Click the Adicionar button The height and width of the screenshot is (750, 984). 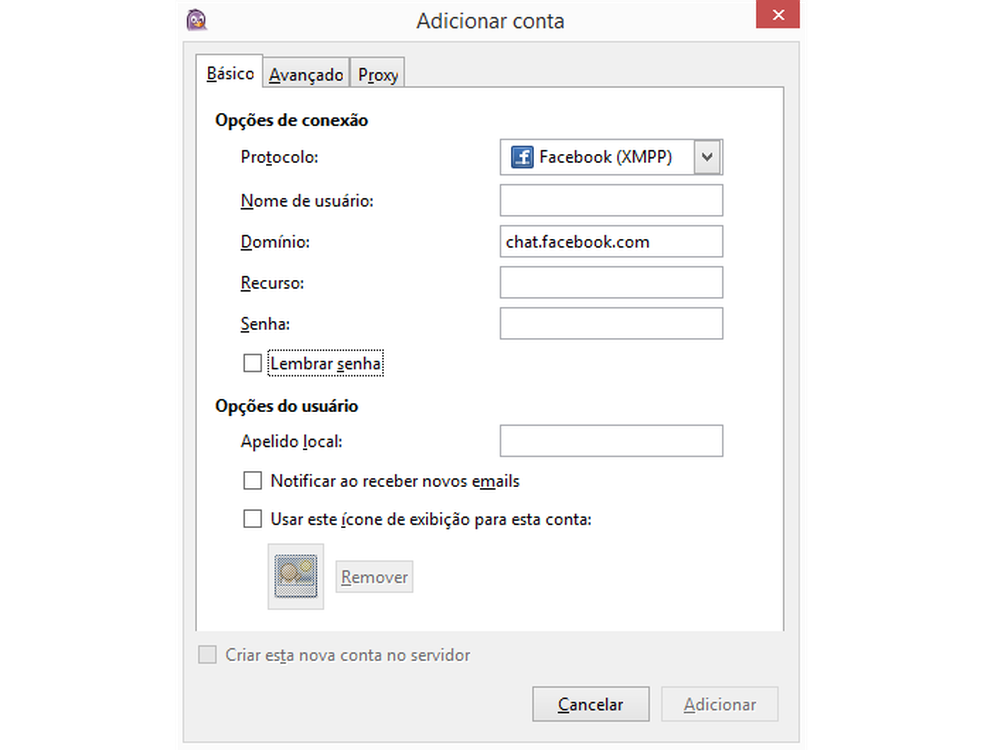click(x=719, y=704)
